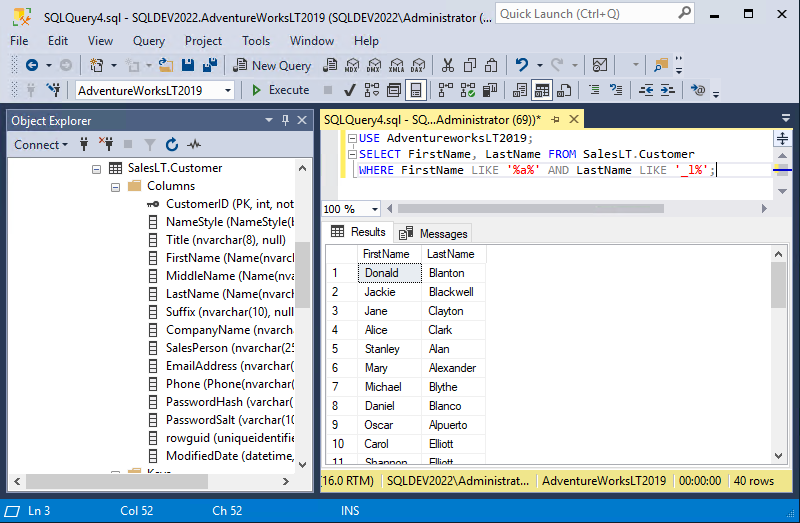Image resolution: width=800 pixels, height=523 pixels.
Task: Open the active documents dropdown arrow
Action: (786, 118)
